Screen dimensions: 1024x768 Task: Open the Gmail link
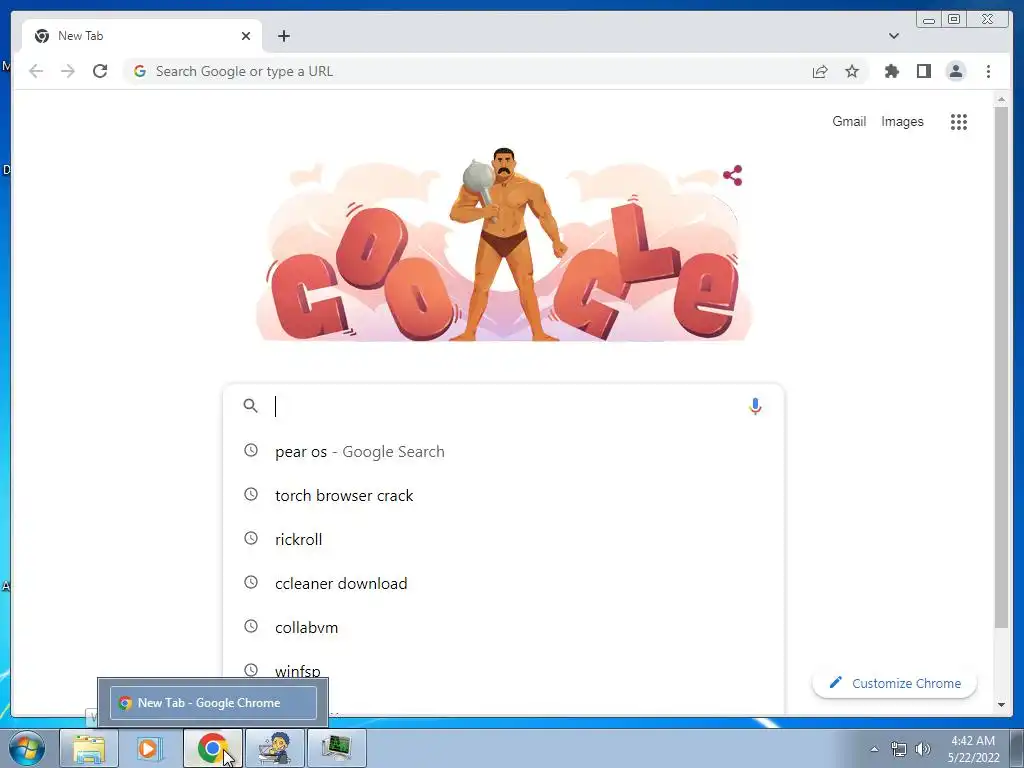click(x=848, y=121)
